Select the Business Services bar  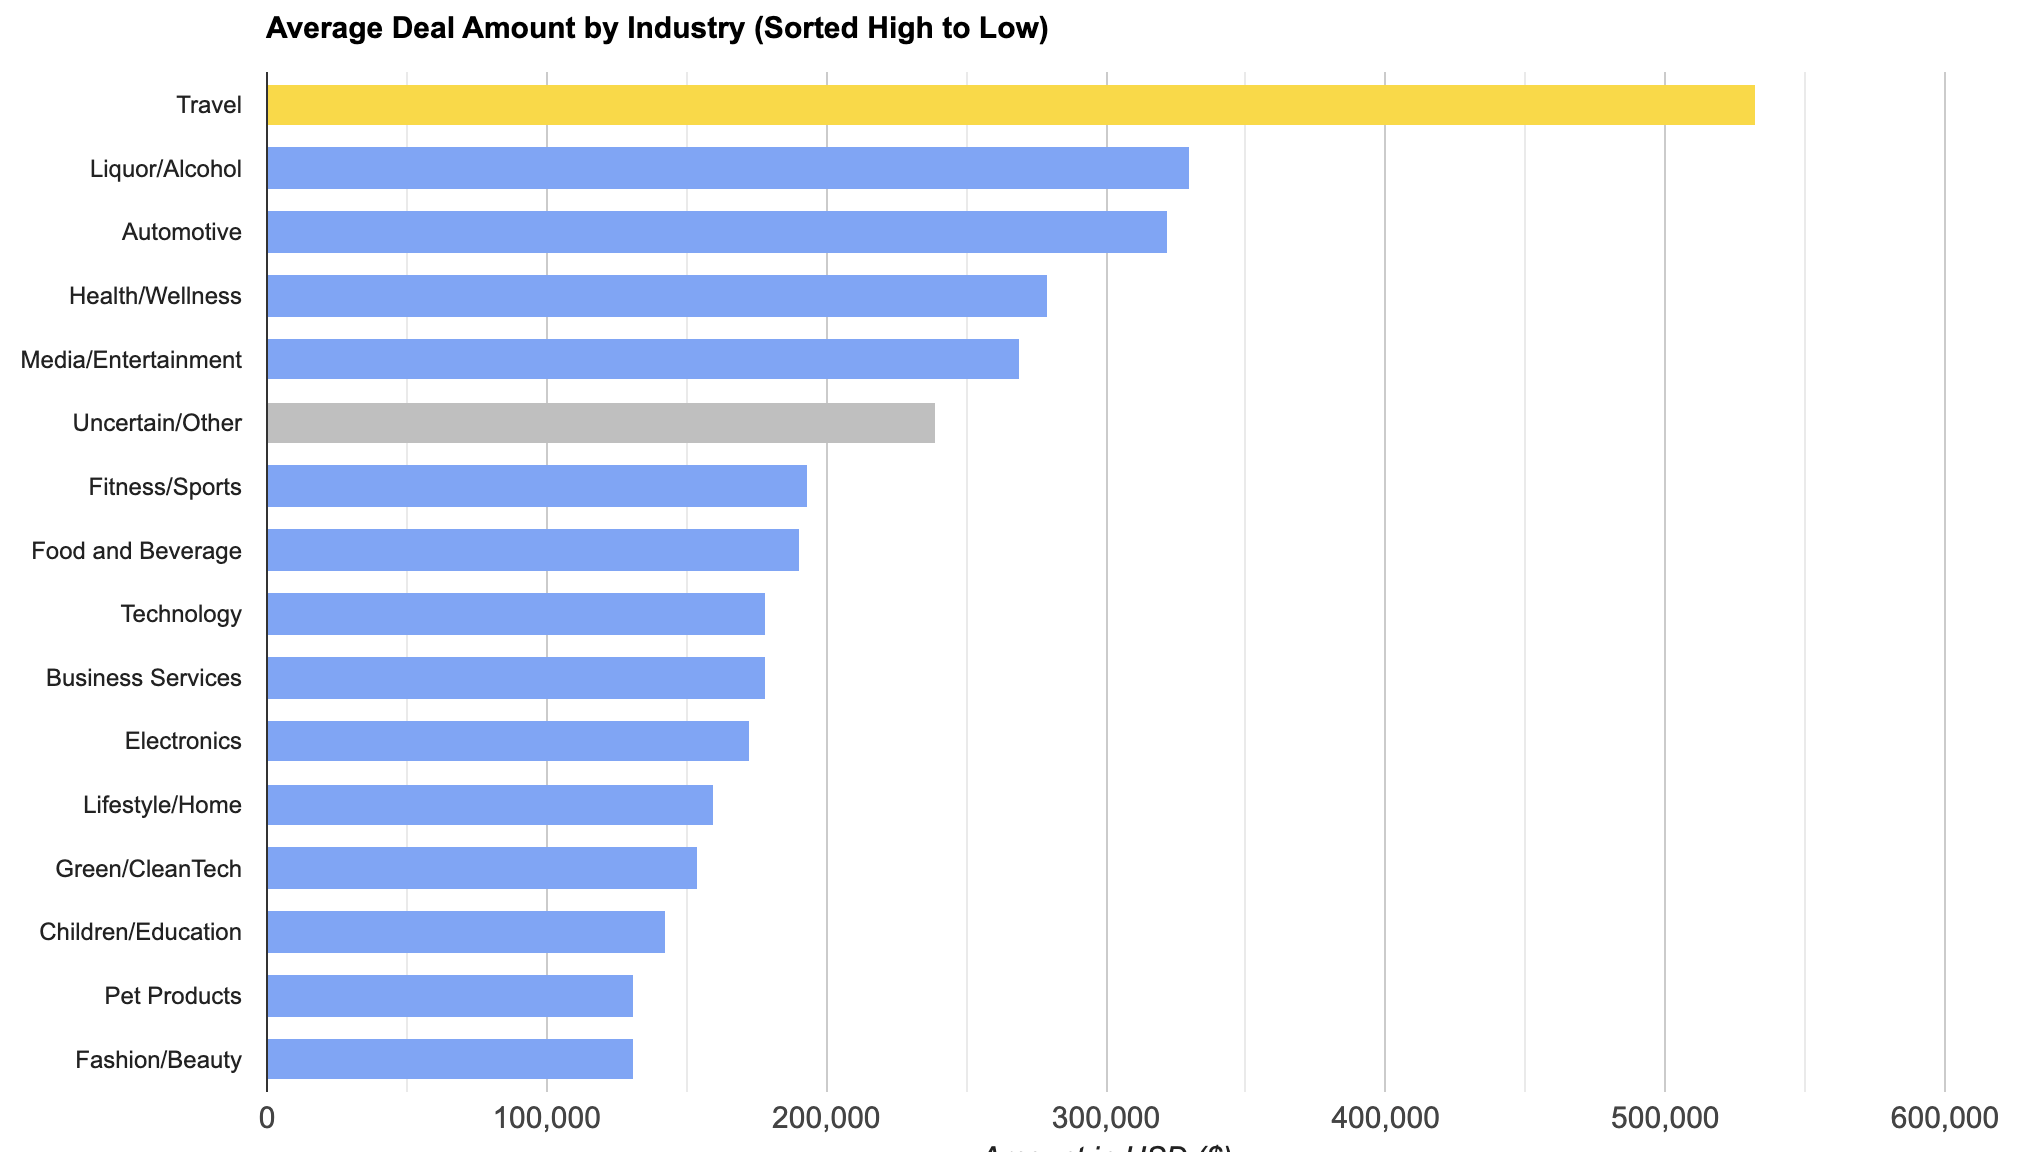tap(515, 678)
